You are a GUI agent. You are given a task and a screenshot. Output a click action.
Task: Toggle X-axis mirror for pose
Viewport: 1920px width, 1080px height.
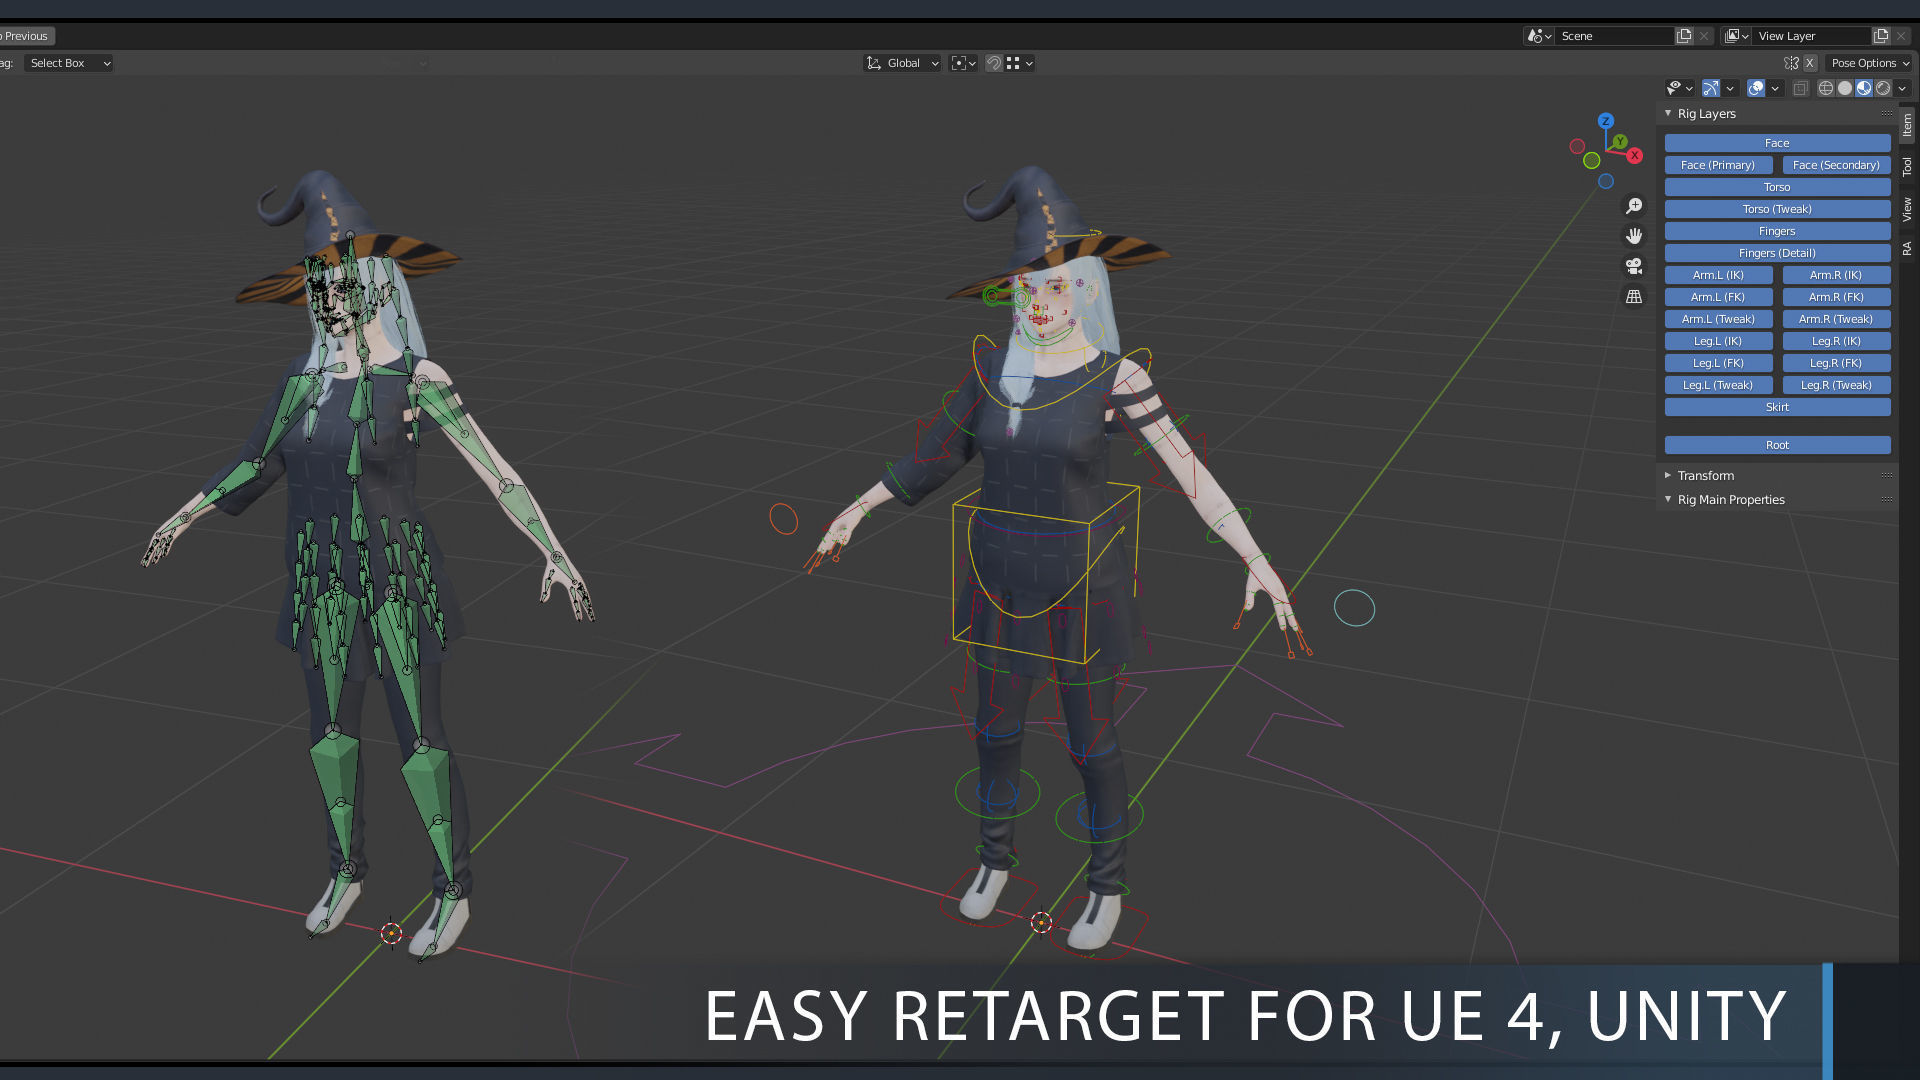(1810, 63)
